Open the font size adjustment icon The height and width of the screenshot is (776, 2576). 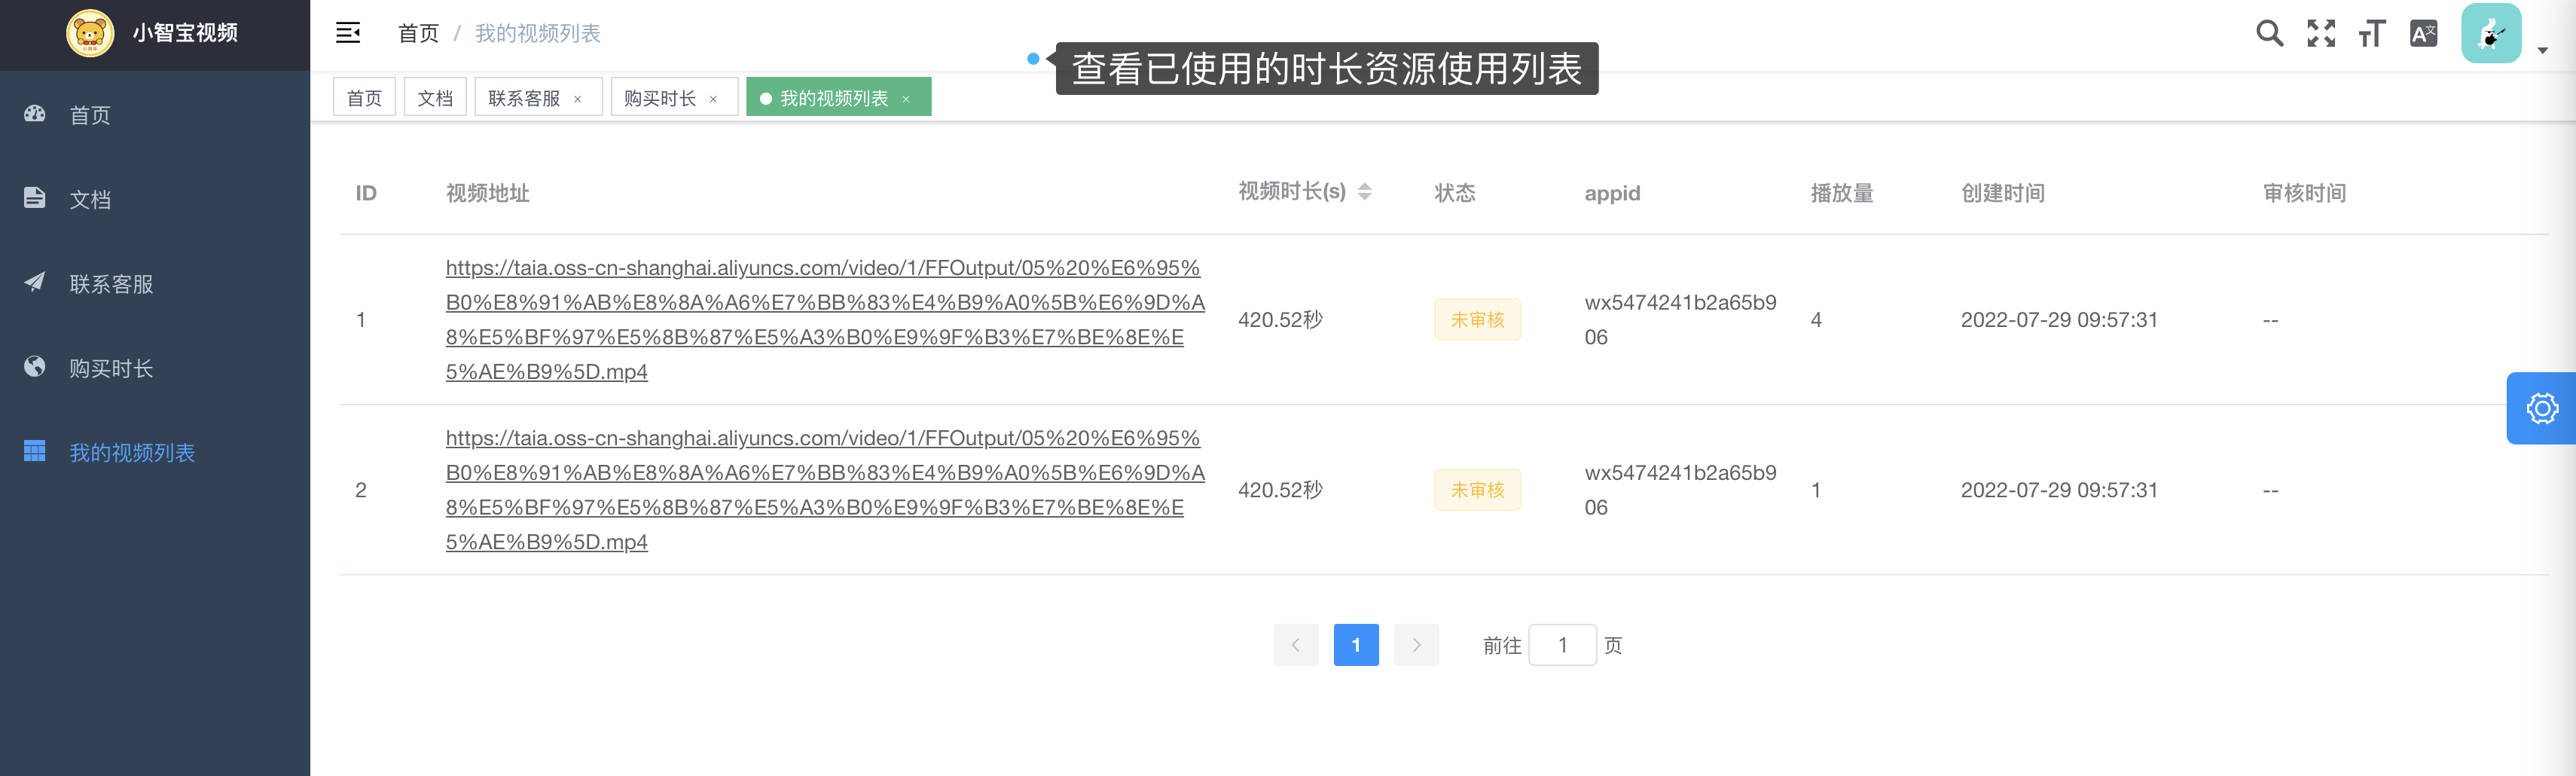(x=2372, y=33)
